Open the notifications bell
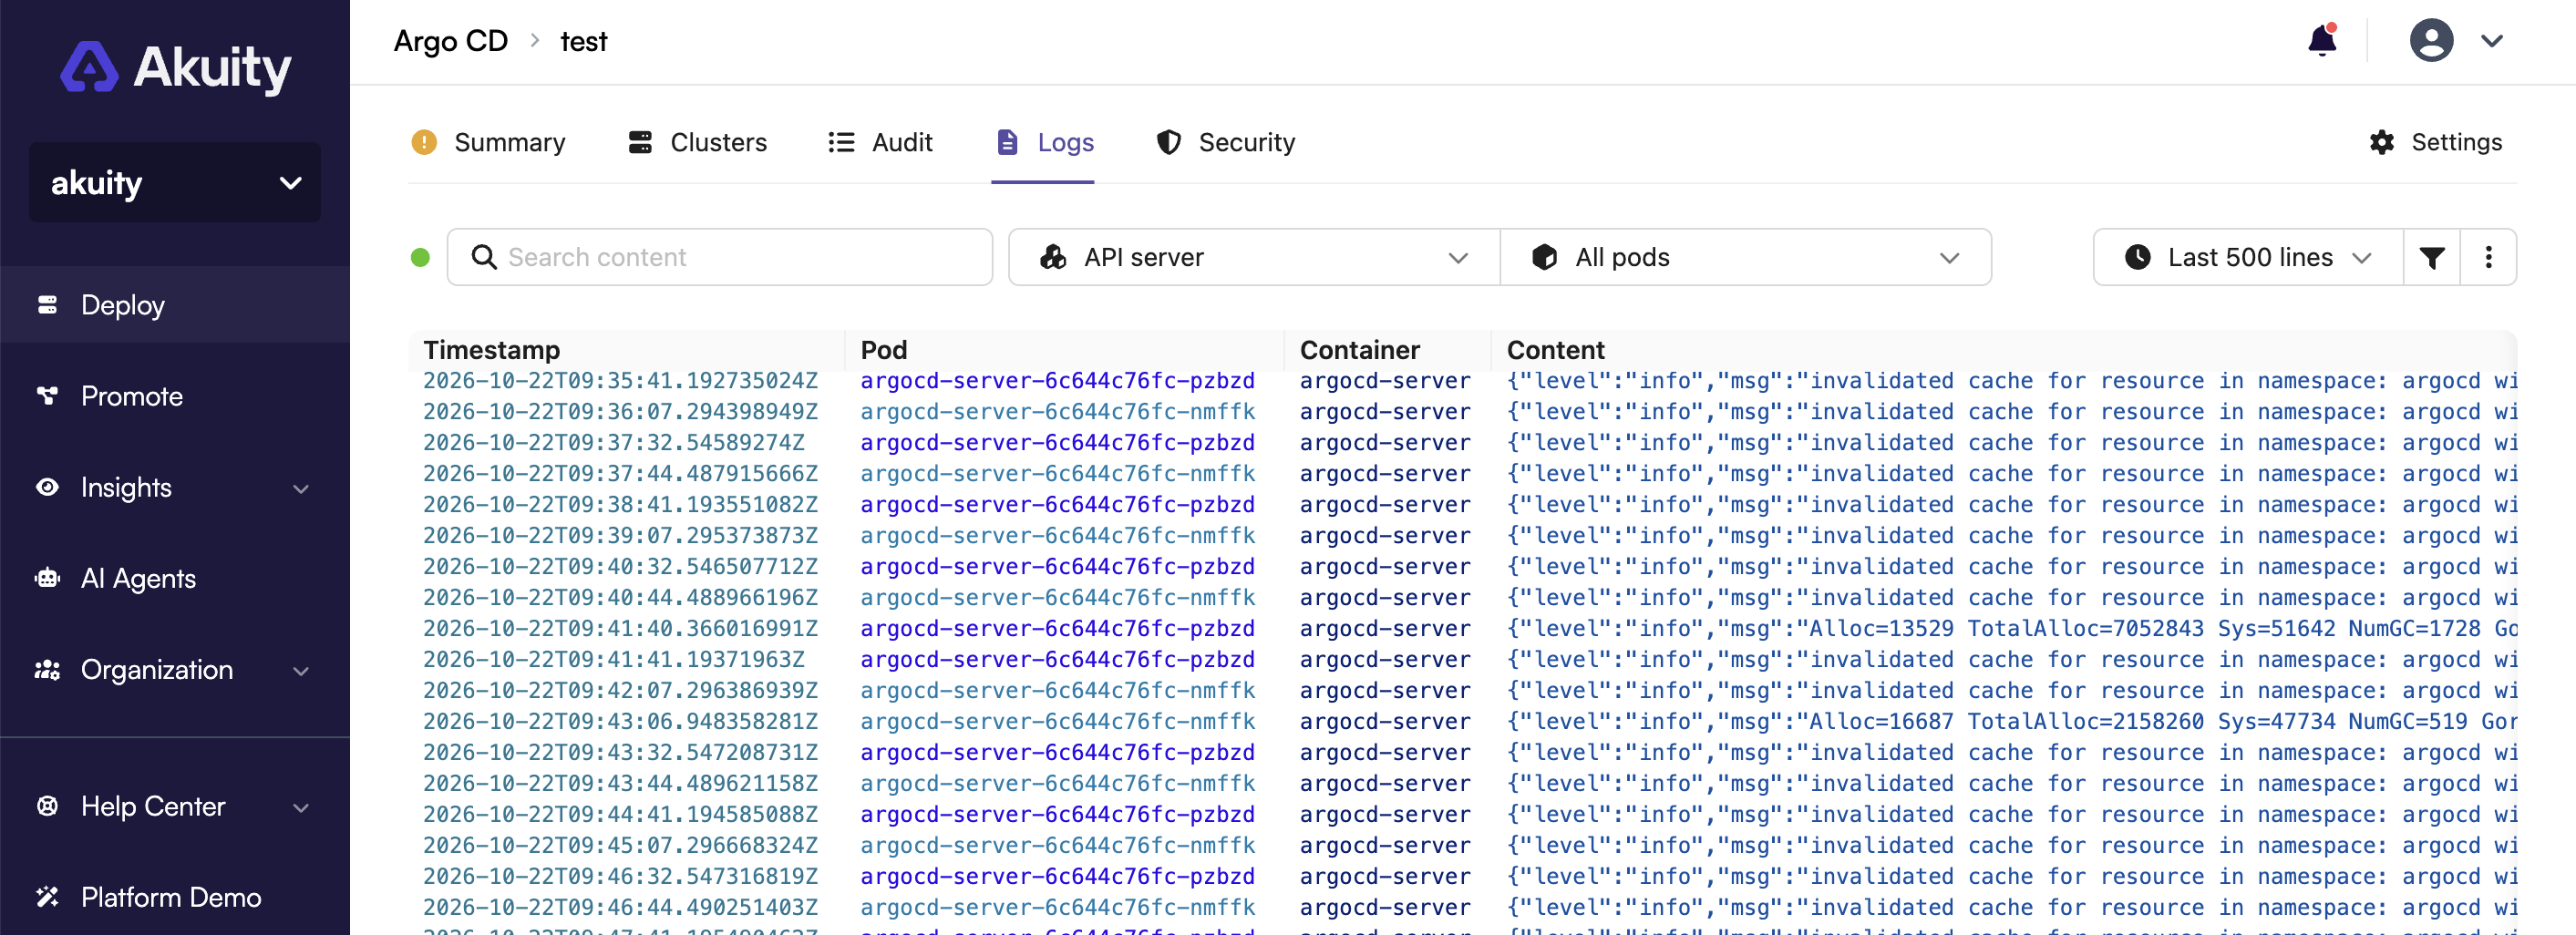2576x935 pixels. click(2322, 41)
